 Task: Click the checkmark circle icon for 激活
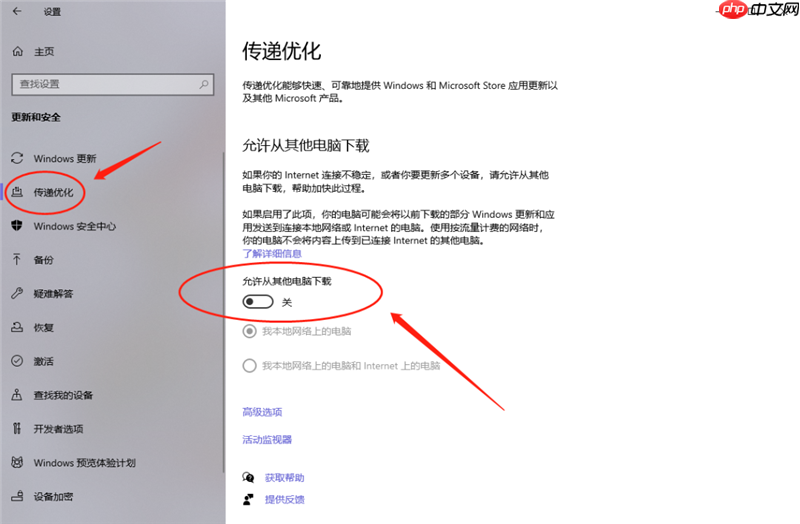[17, 361]
